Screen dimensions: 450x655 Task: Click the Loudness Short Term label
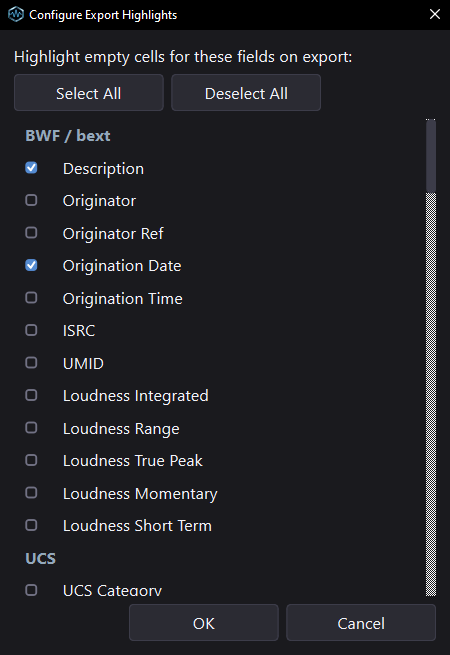coord(137,526)
